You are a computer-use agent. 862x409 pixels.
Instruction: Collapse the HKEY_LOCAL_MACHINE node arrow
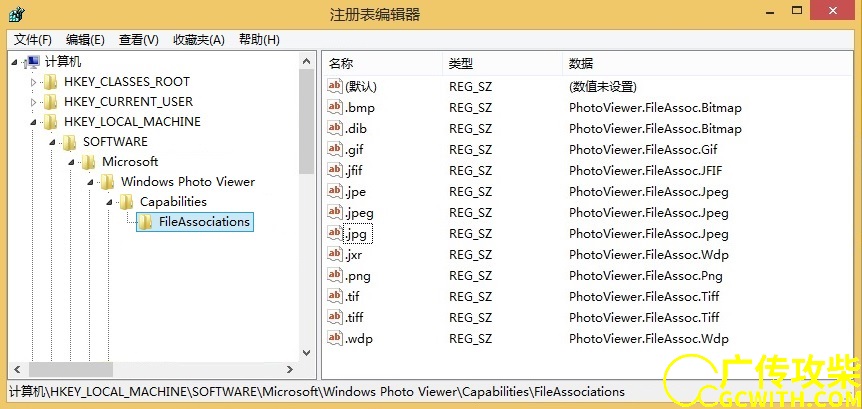coord(34,122)
